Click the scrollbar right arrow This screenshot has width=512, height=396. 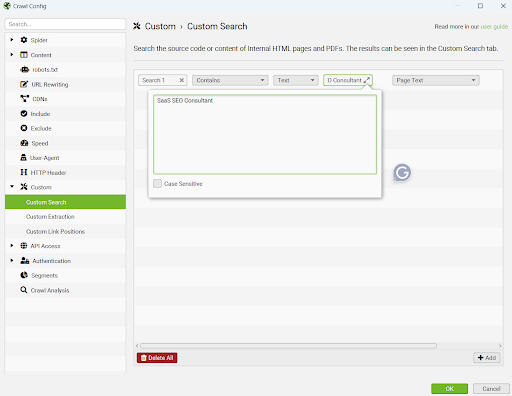[500, 346]
